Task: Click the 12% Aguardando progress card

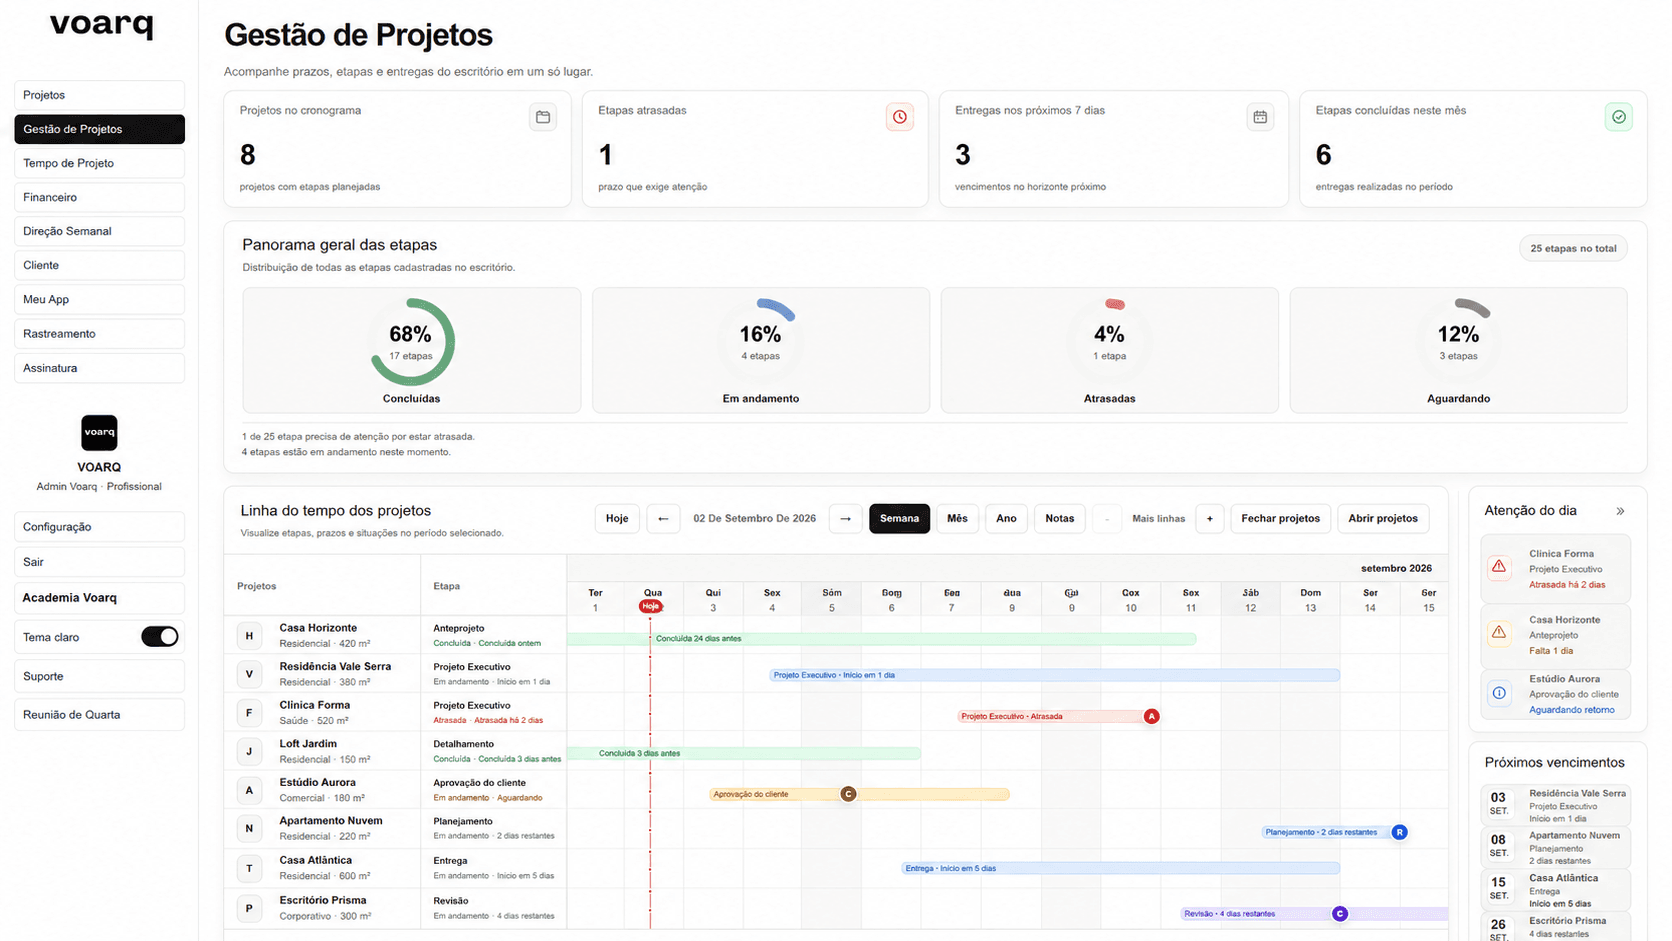Action: (1458, 350)
